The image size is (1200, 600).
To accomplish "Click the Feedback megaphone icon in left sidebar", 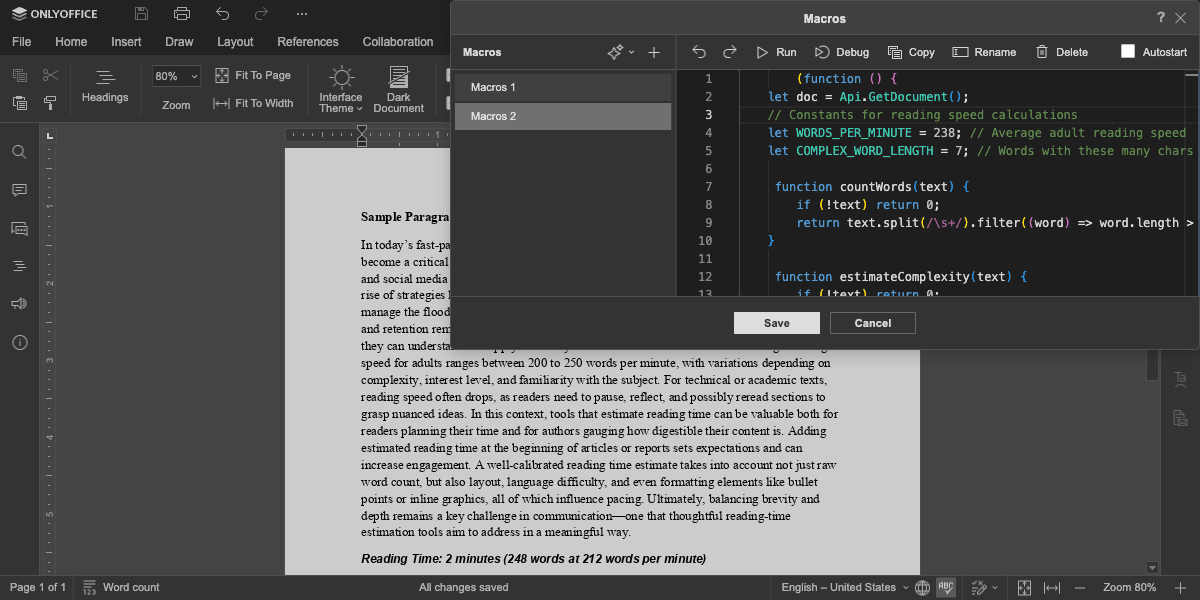I will click(19, 304).
